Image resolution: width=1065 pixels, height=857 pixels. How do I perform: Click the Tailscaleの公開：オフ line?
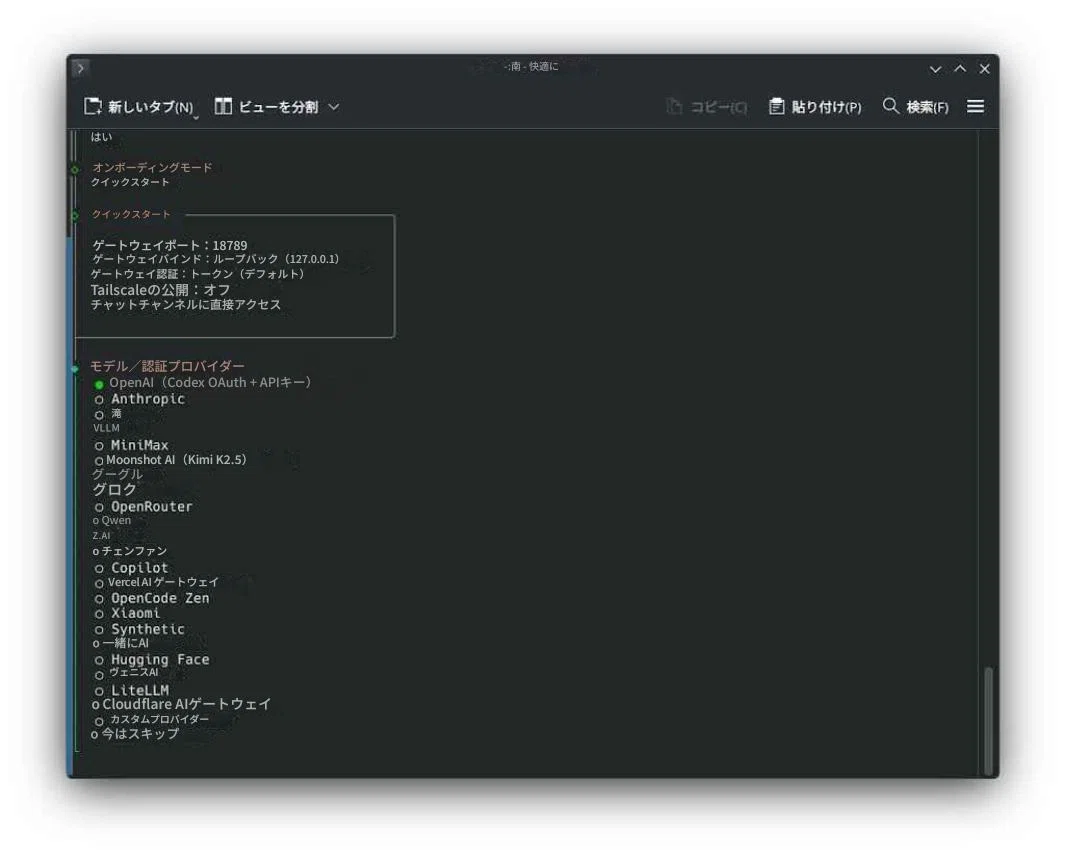[x=160, y=290]
